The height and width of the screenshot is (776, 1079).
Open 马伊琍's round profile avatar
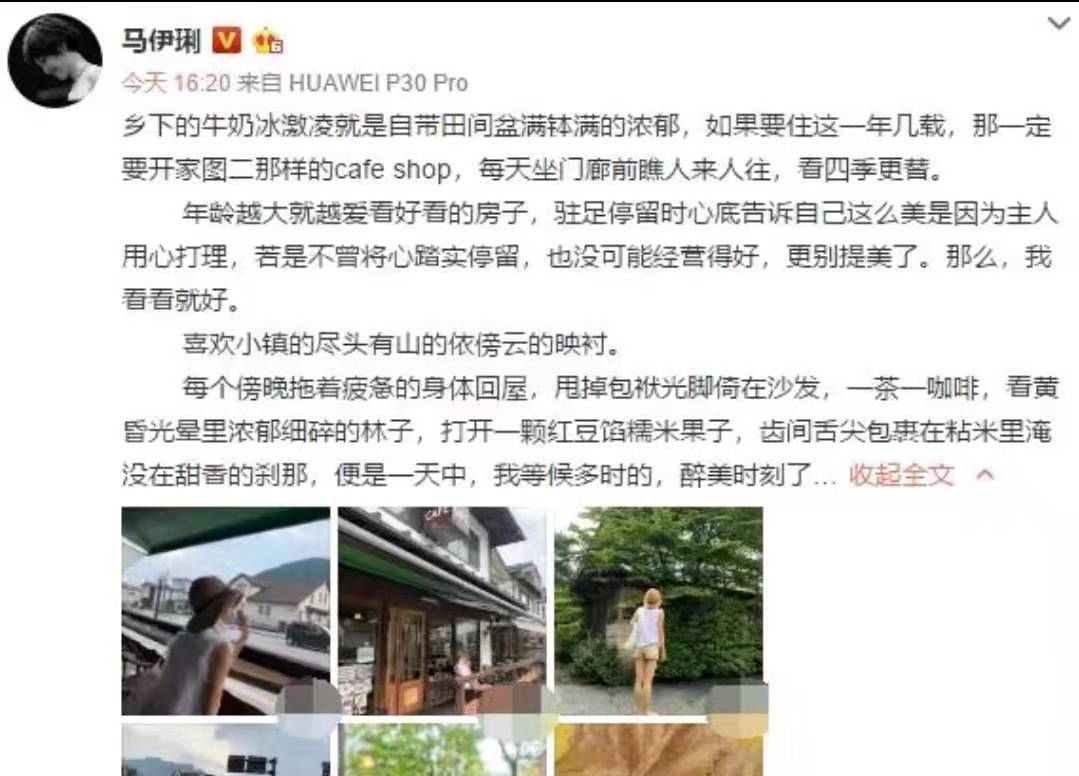[55, 60]
